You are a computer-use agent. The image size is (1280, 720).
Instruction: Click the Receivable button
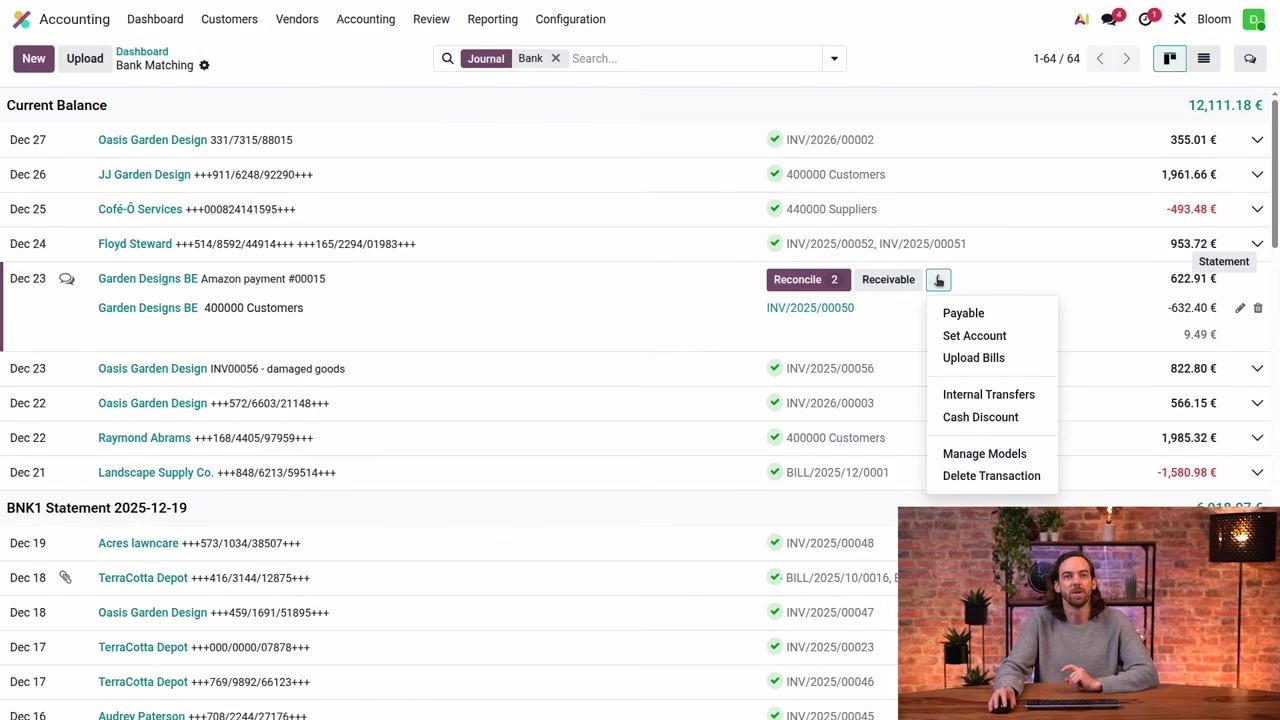(x=888, y=280)
